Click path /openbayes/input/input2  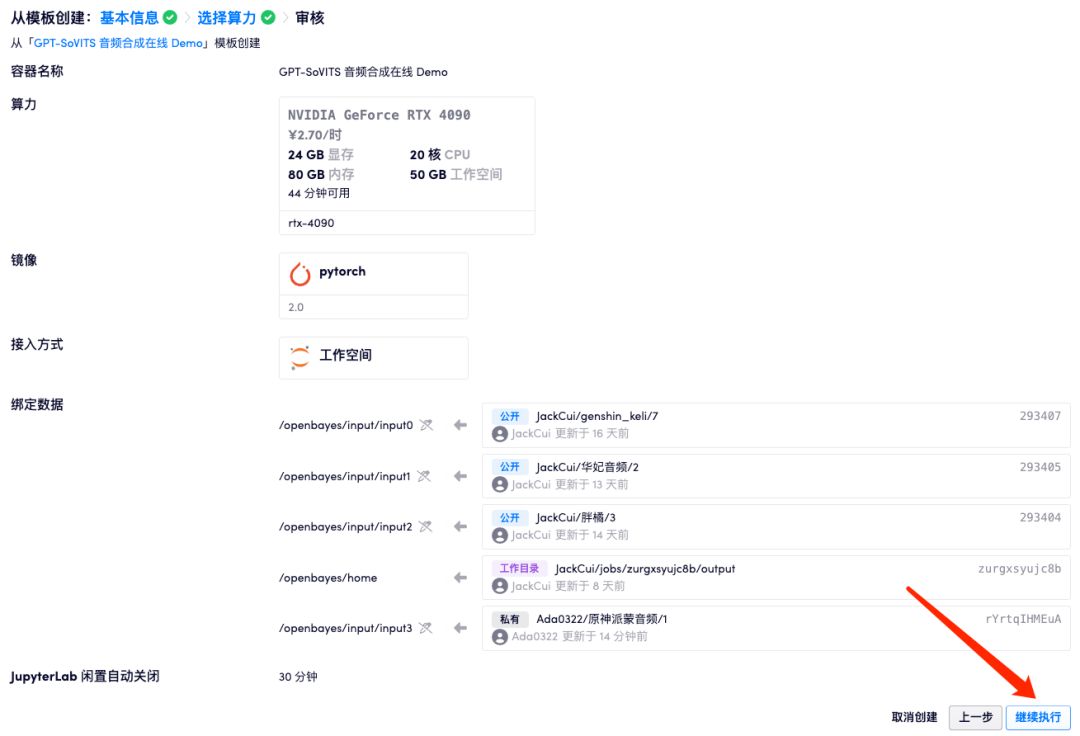tap(345, 527)
